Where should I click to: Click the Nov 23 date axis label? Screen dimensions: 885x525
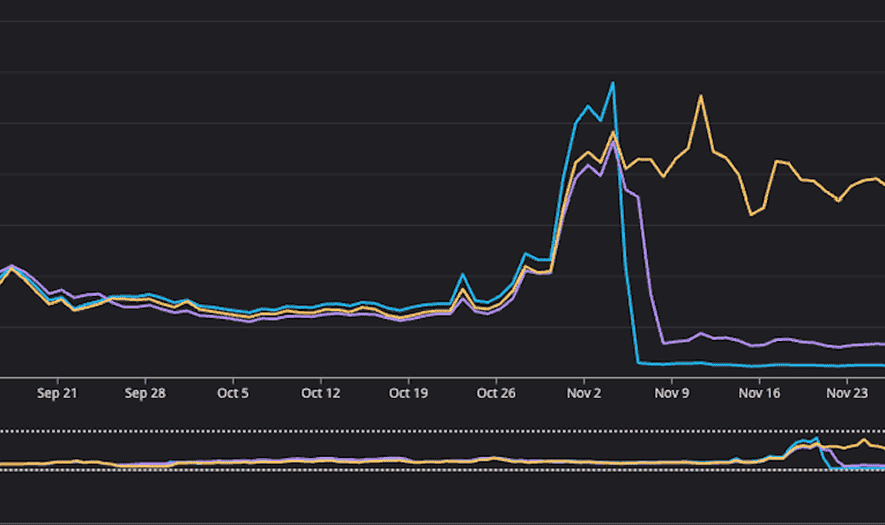847,394
